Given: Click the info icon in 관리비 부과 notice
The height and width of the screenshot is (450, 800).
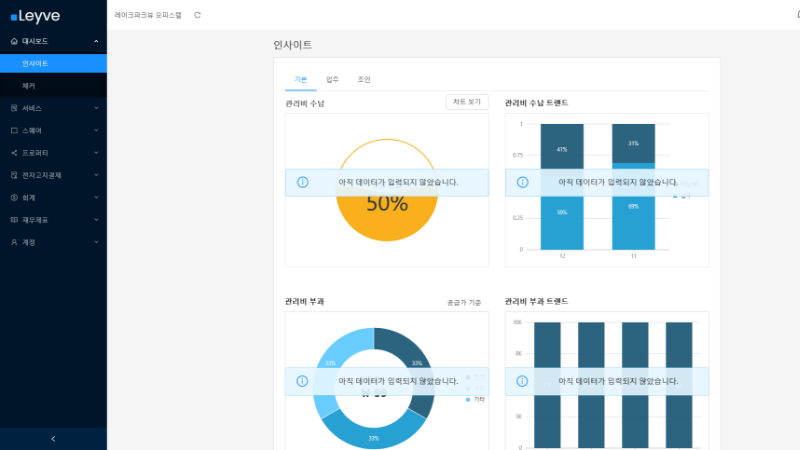Looking at the screenshot, I should (x=302, y=381).
